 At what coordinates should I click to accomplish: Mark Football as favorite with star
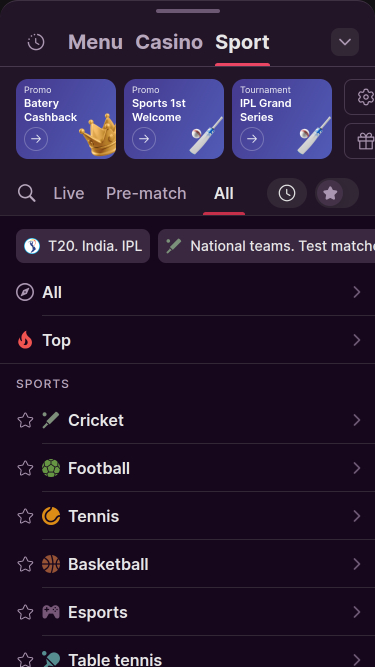(x=25, y=468)
